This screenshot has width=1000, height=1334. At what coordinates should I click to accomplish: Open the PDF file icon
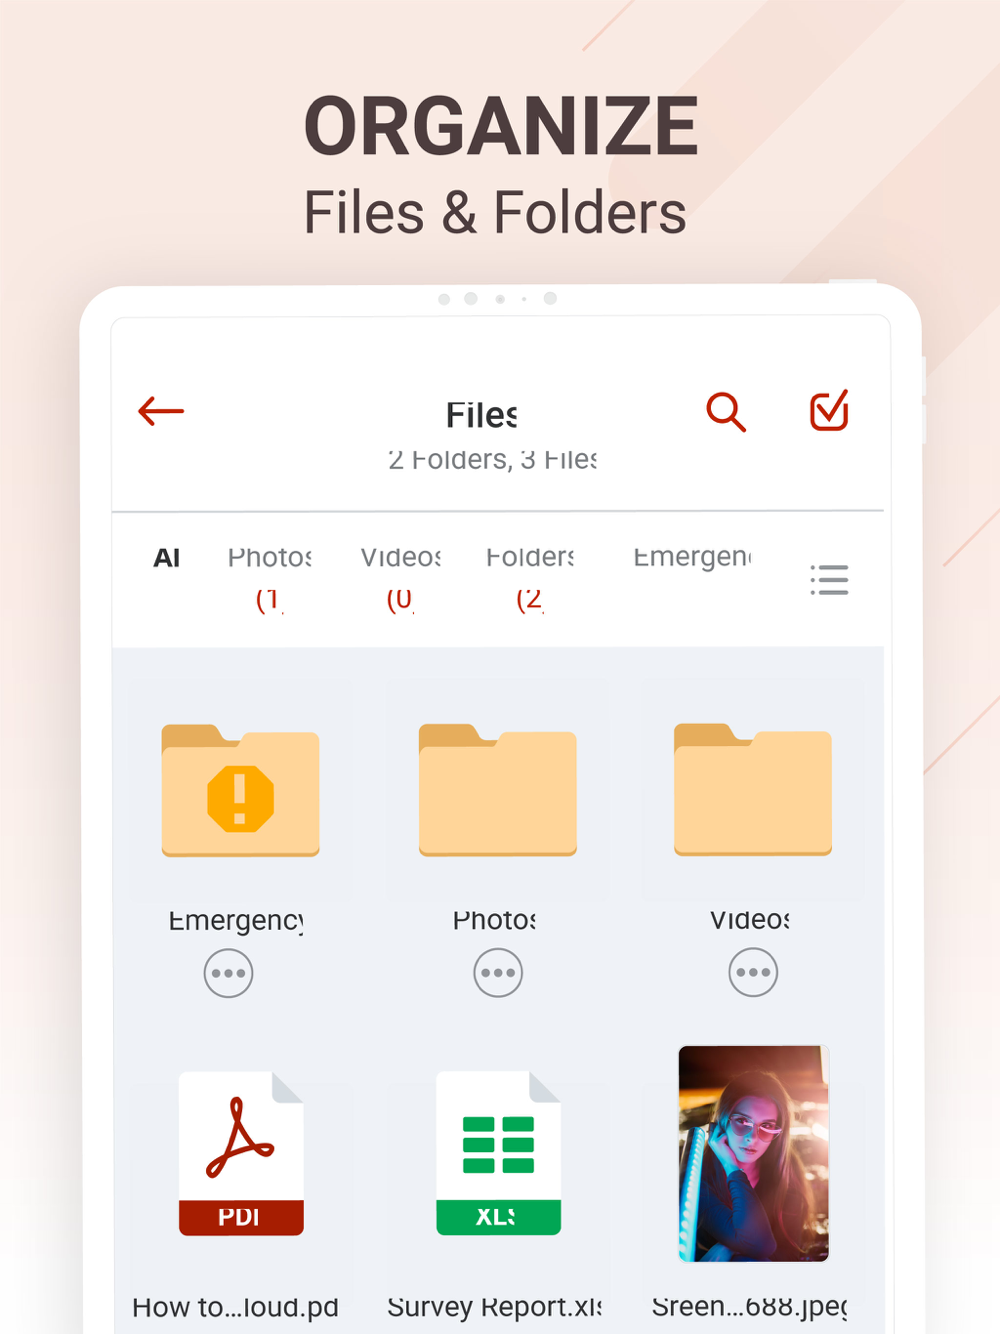[241, 1153]
